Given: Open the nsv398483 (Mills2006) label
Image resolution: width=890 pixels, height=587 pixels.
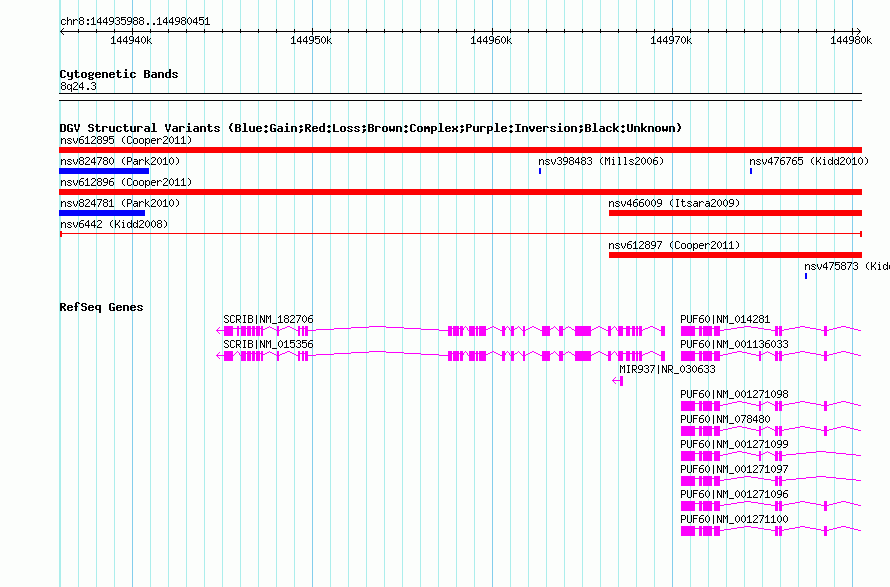Looking at the screenshot, I should (x=601, y=161).
